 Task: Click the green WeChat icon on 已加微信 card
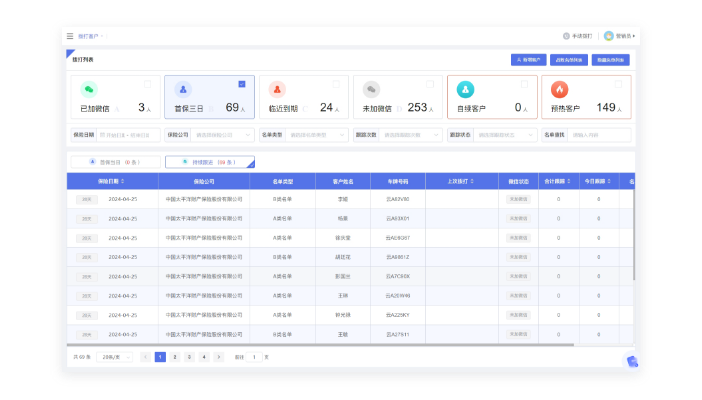tap(88, 89)
